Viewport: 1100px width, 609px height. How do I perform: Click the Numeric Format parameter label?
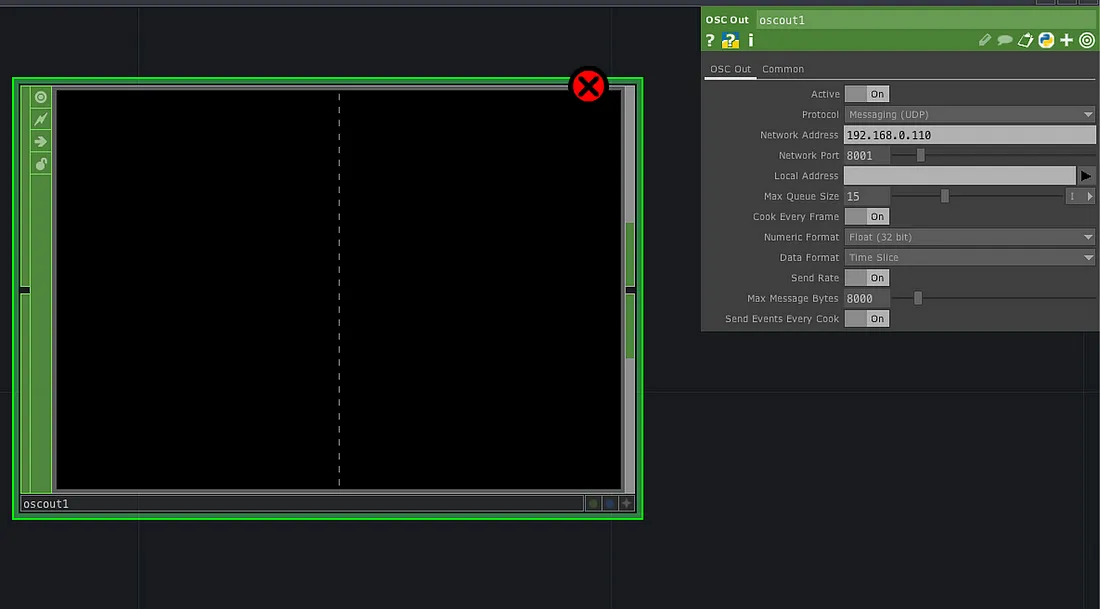[x=801, y=237]
